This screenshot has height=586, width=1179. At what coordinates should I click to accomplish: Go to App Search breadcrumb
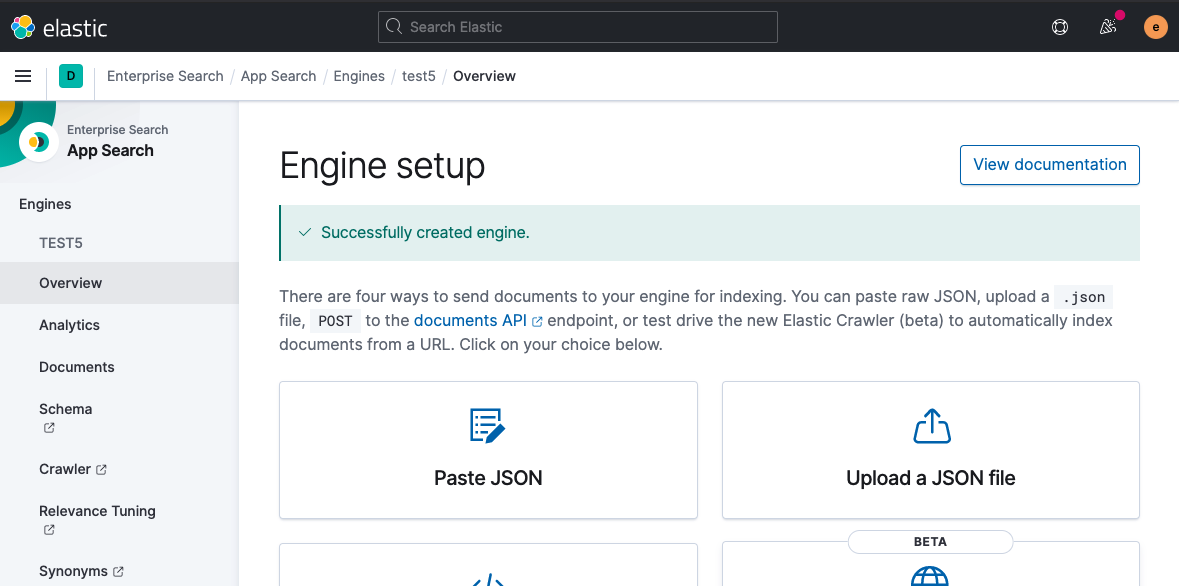tap(278, 76)
